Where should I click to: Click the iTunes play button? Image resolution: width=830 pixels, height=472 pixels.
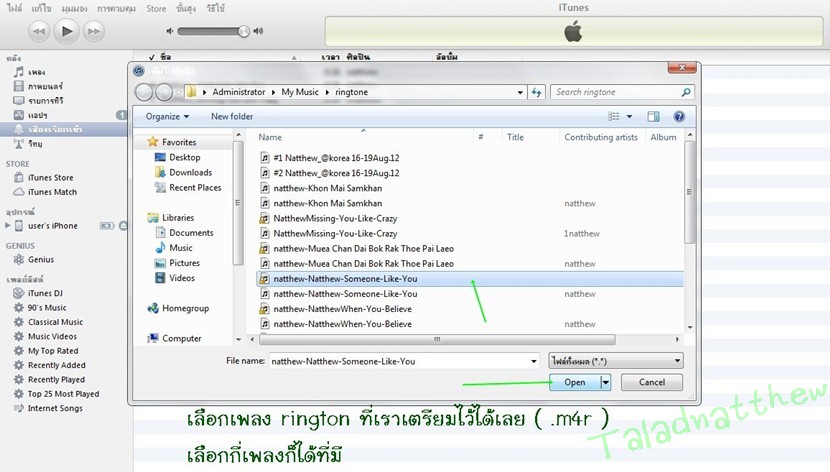[x=67, y=31]
